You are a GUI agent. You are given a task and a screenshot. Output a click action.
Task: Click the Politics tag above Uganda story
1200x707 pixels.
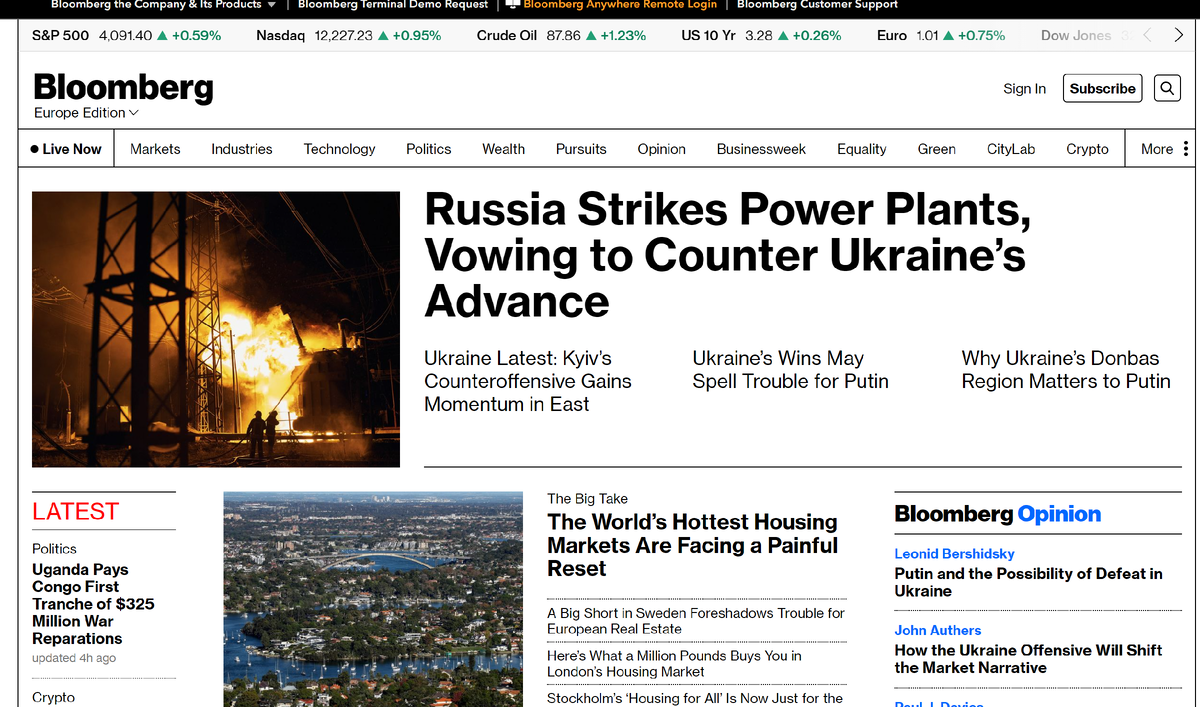pos(54,548)
